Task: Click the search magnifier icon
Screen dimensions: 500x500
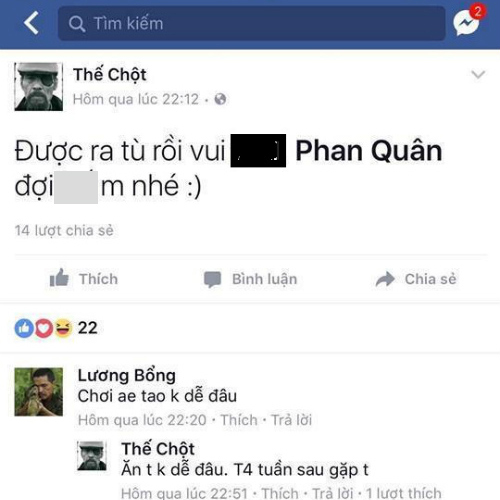Action: 77,24
